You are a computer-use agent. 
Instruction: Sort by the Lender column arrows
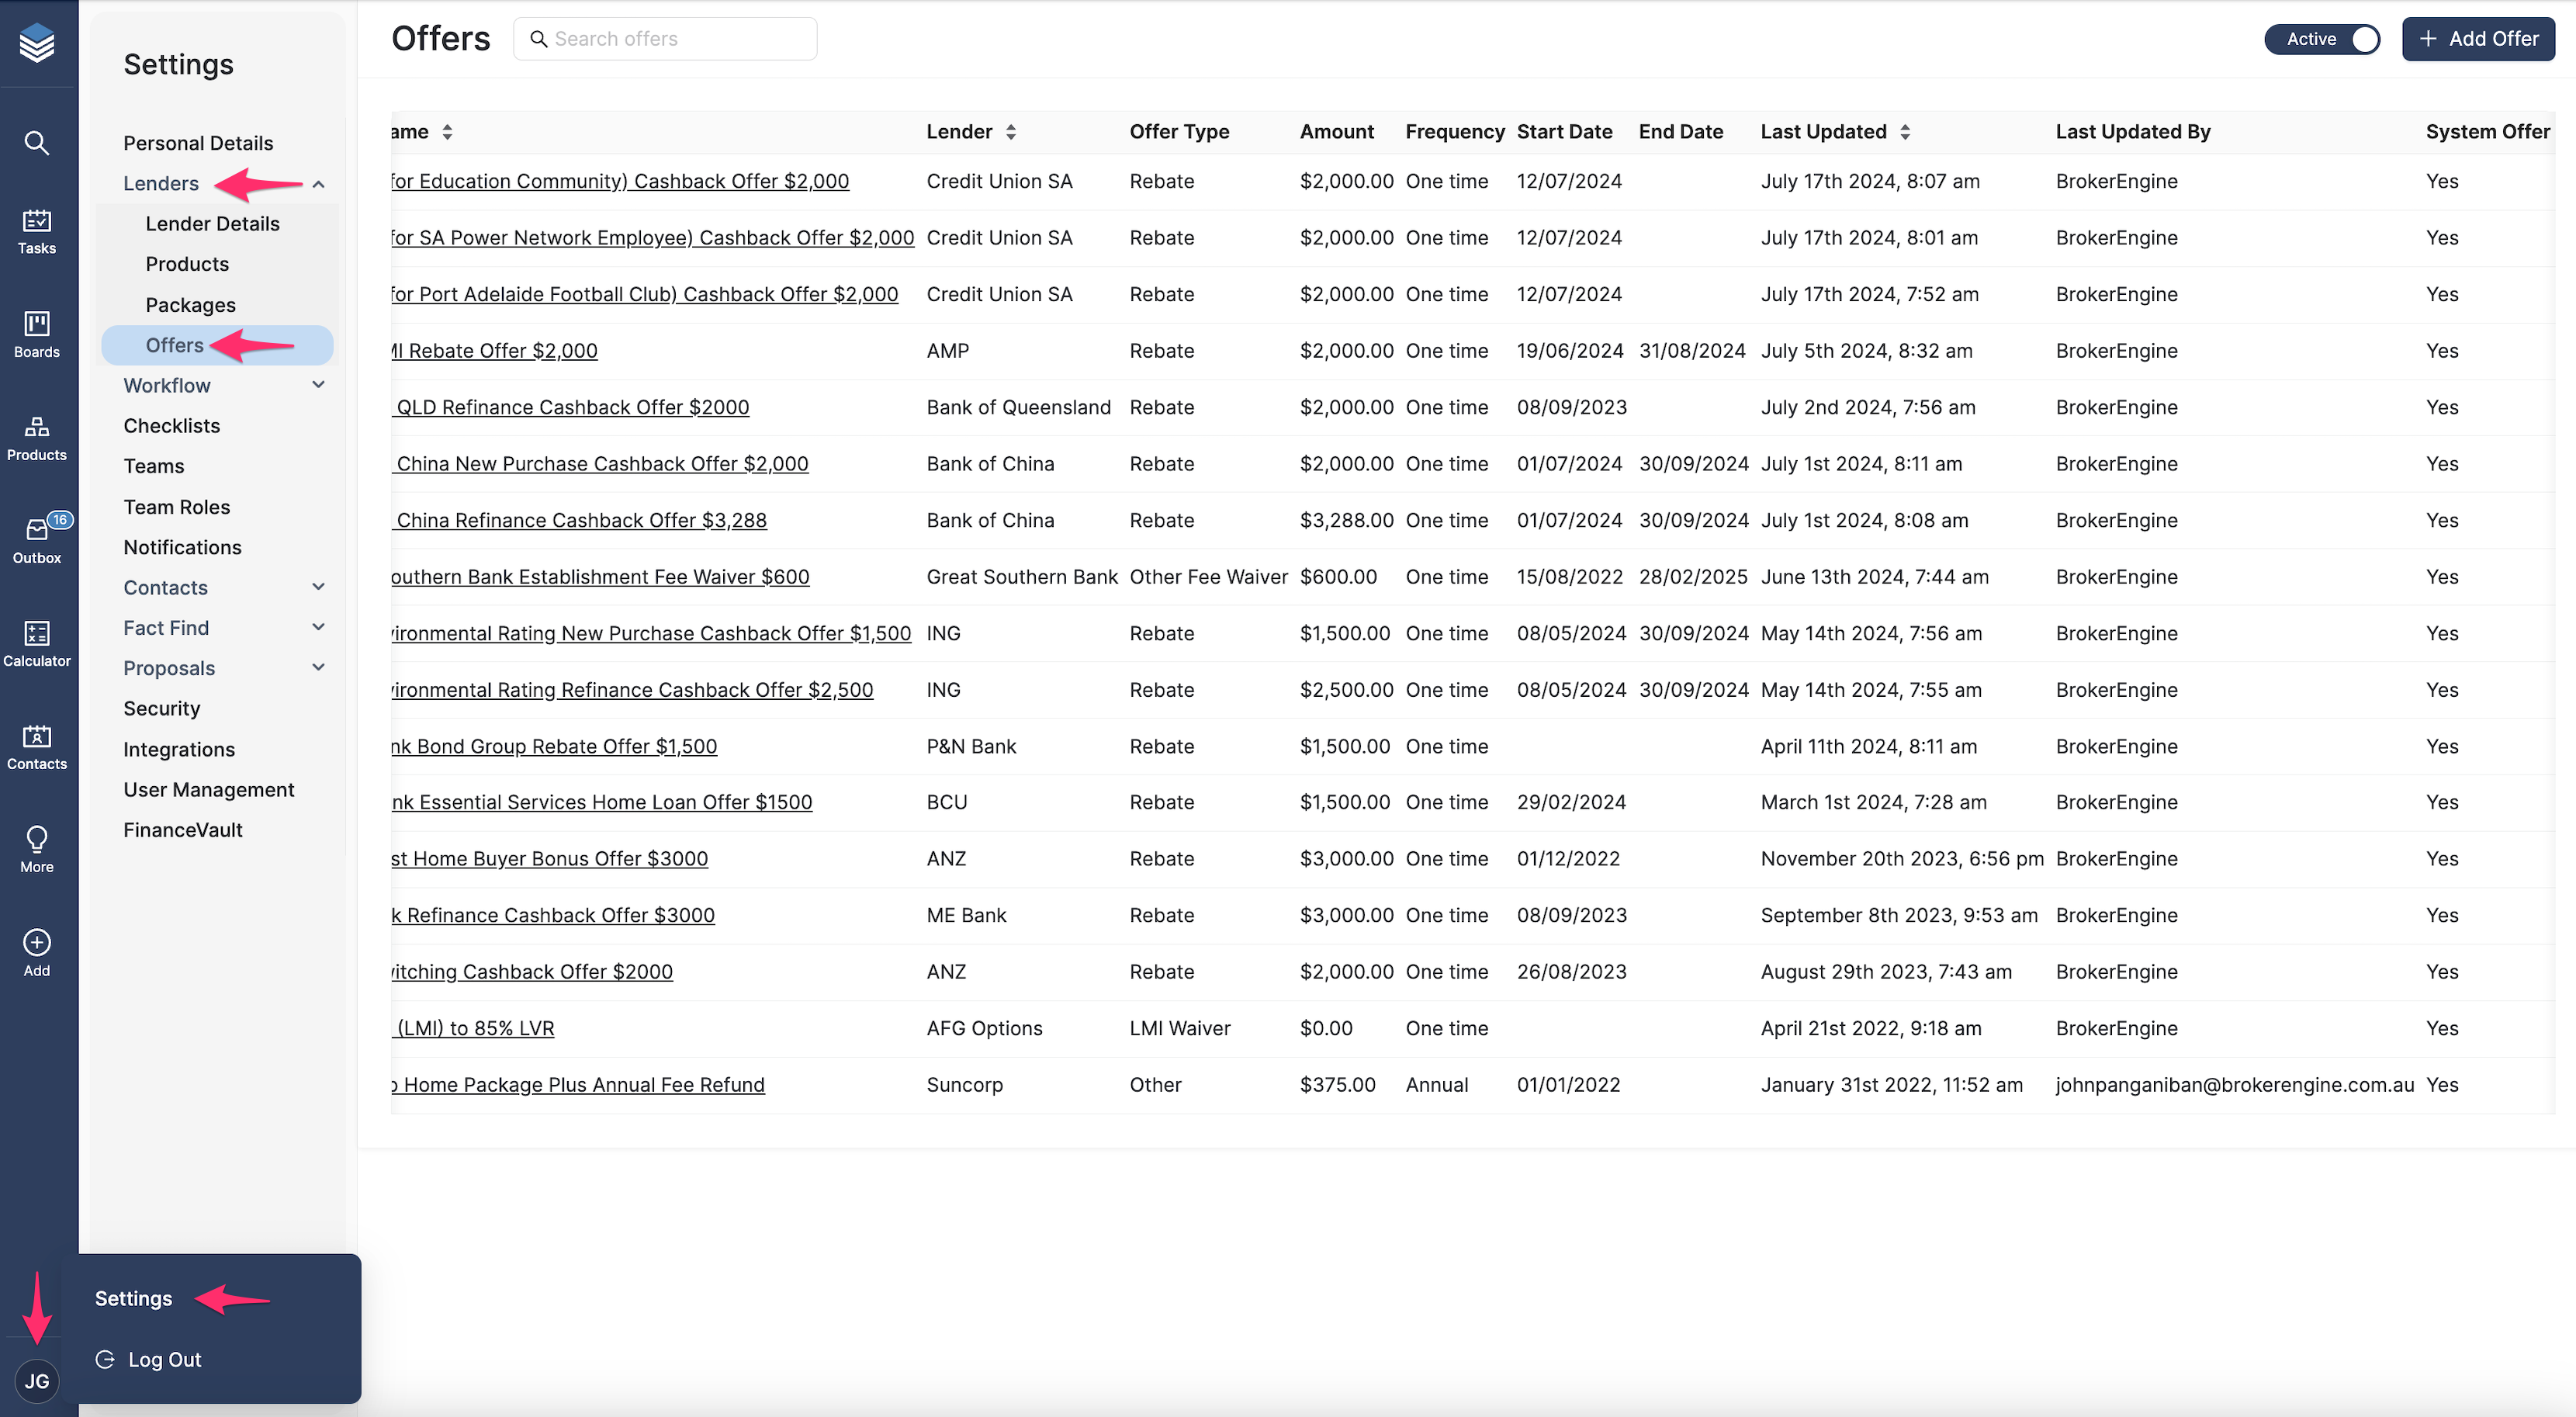[1011, 132]
